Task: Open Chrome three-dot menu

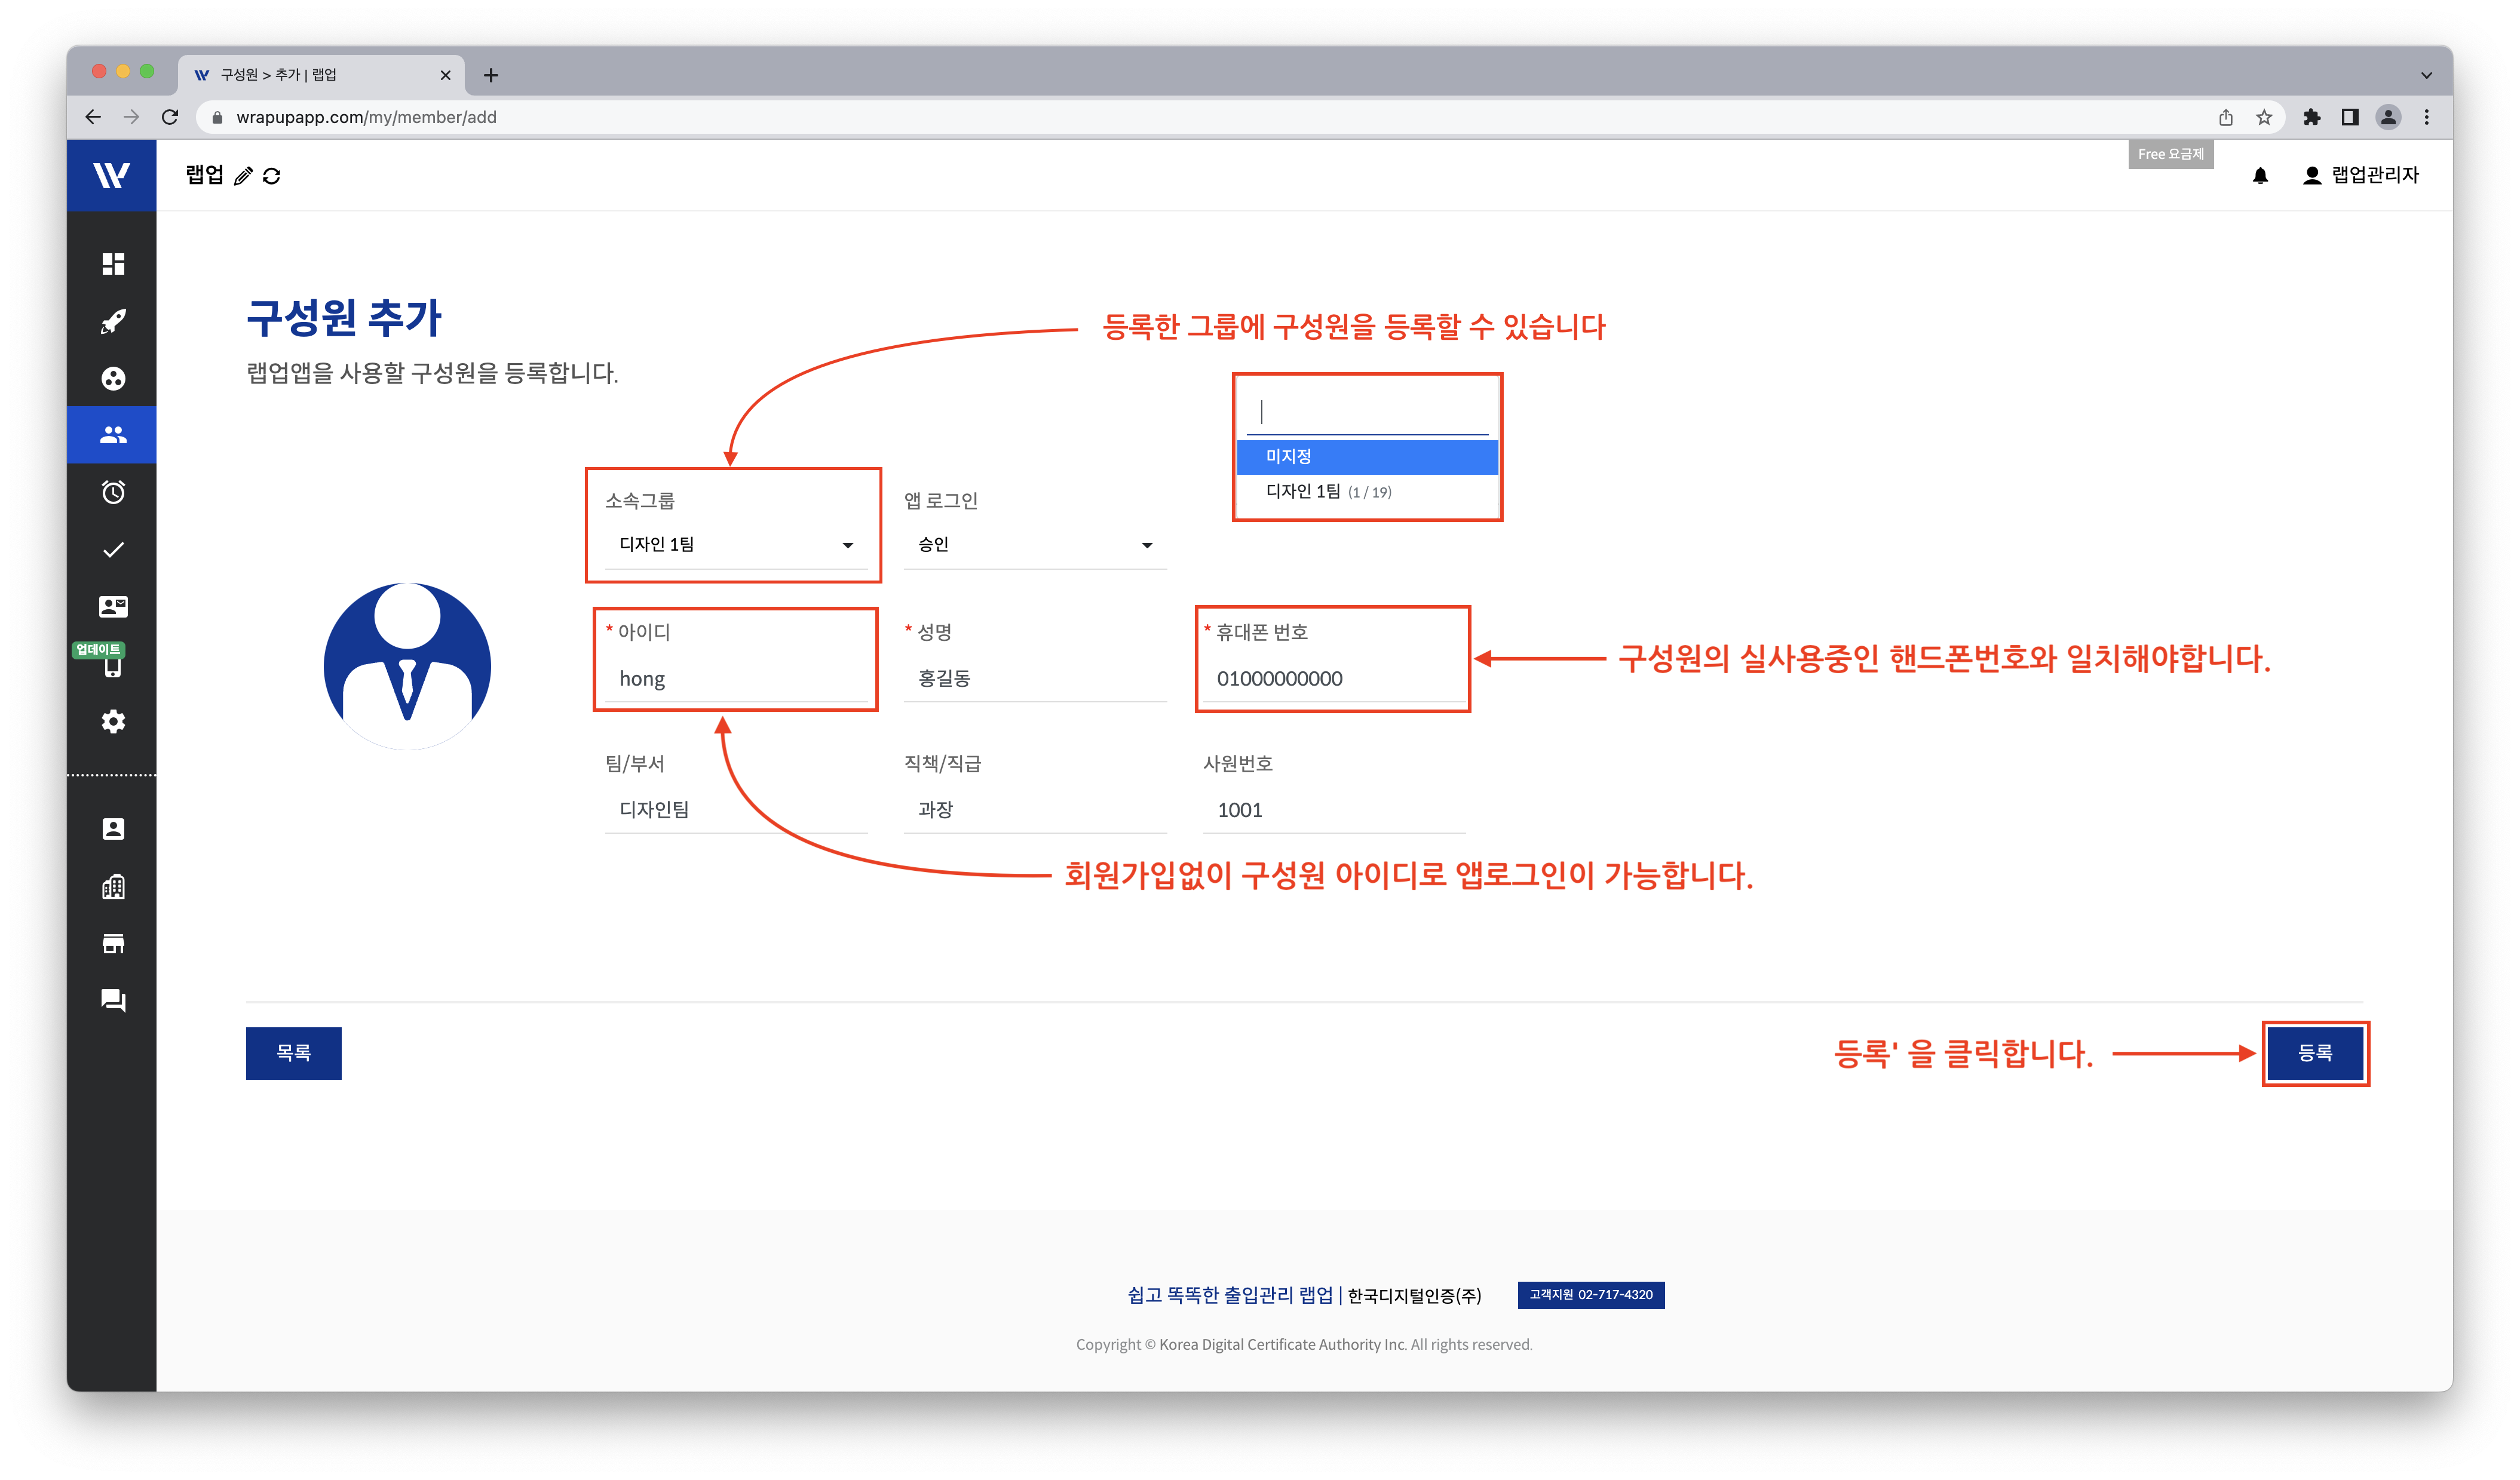Action: pos(2427,117)
